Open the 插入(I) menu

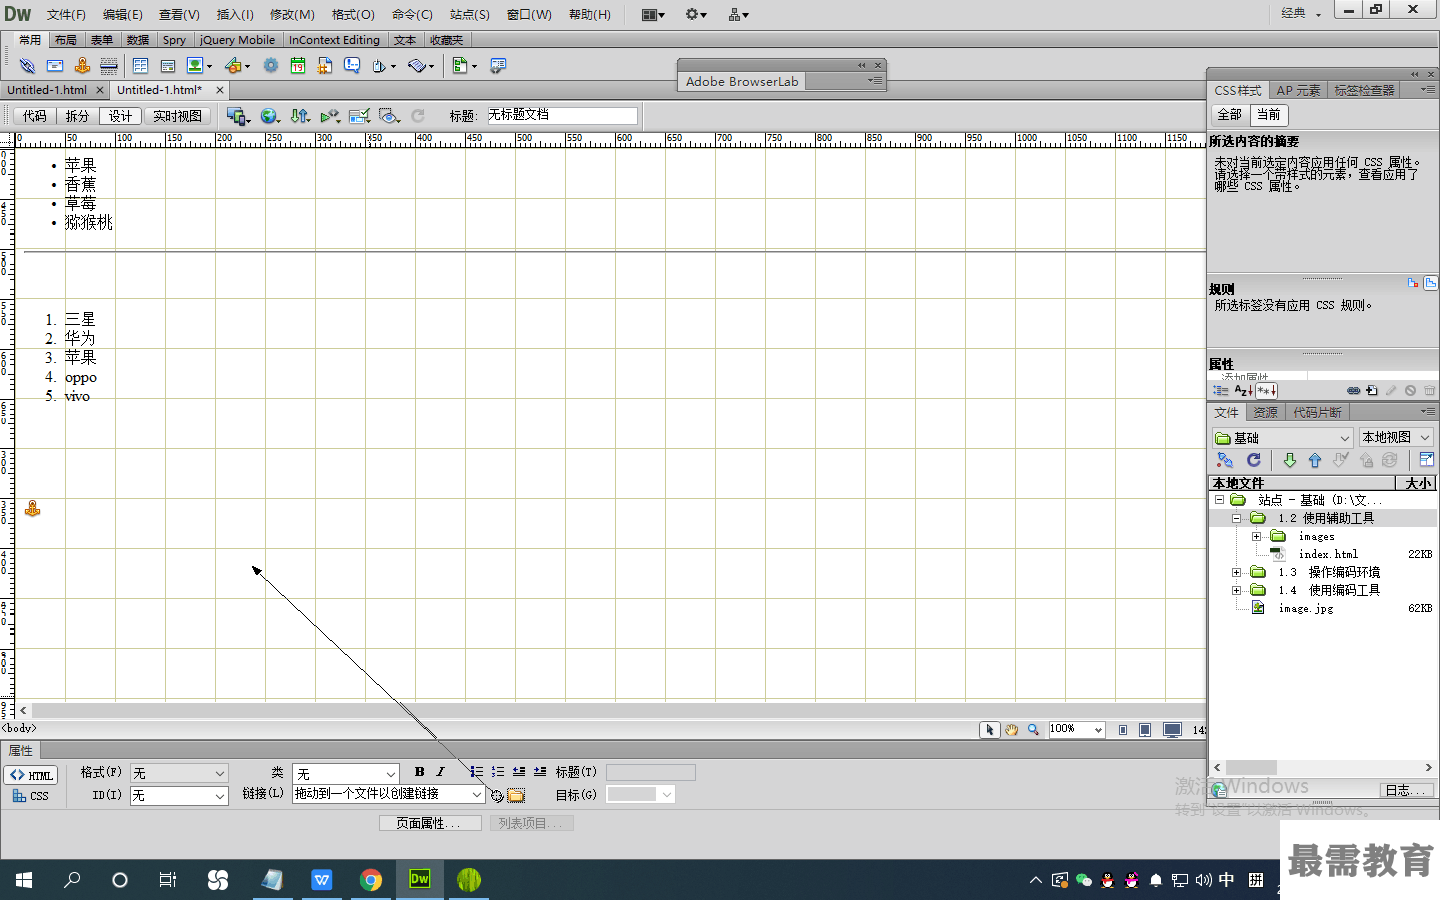(235, 14)
